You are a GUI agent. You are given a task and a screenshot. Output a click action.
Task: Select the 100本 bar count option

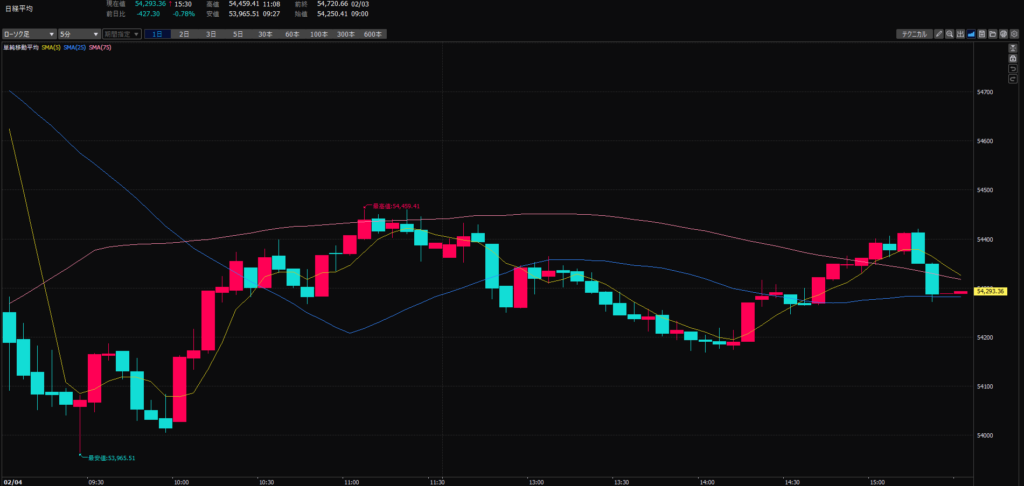click(x=318, y=34)
